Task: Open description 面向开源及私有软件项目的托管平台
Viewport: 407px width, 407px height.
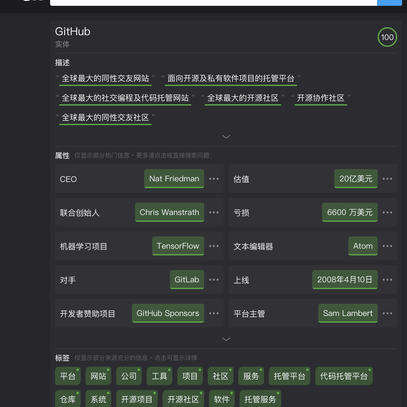Action: click(x=231, y=79)
